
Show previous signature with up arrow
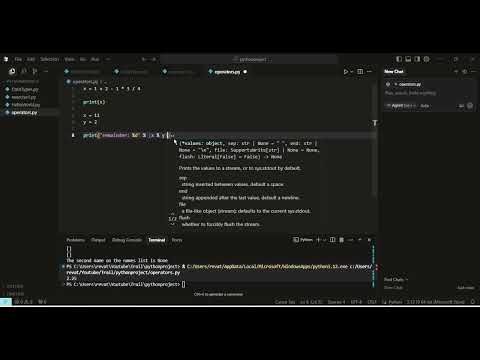[172, 214]
